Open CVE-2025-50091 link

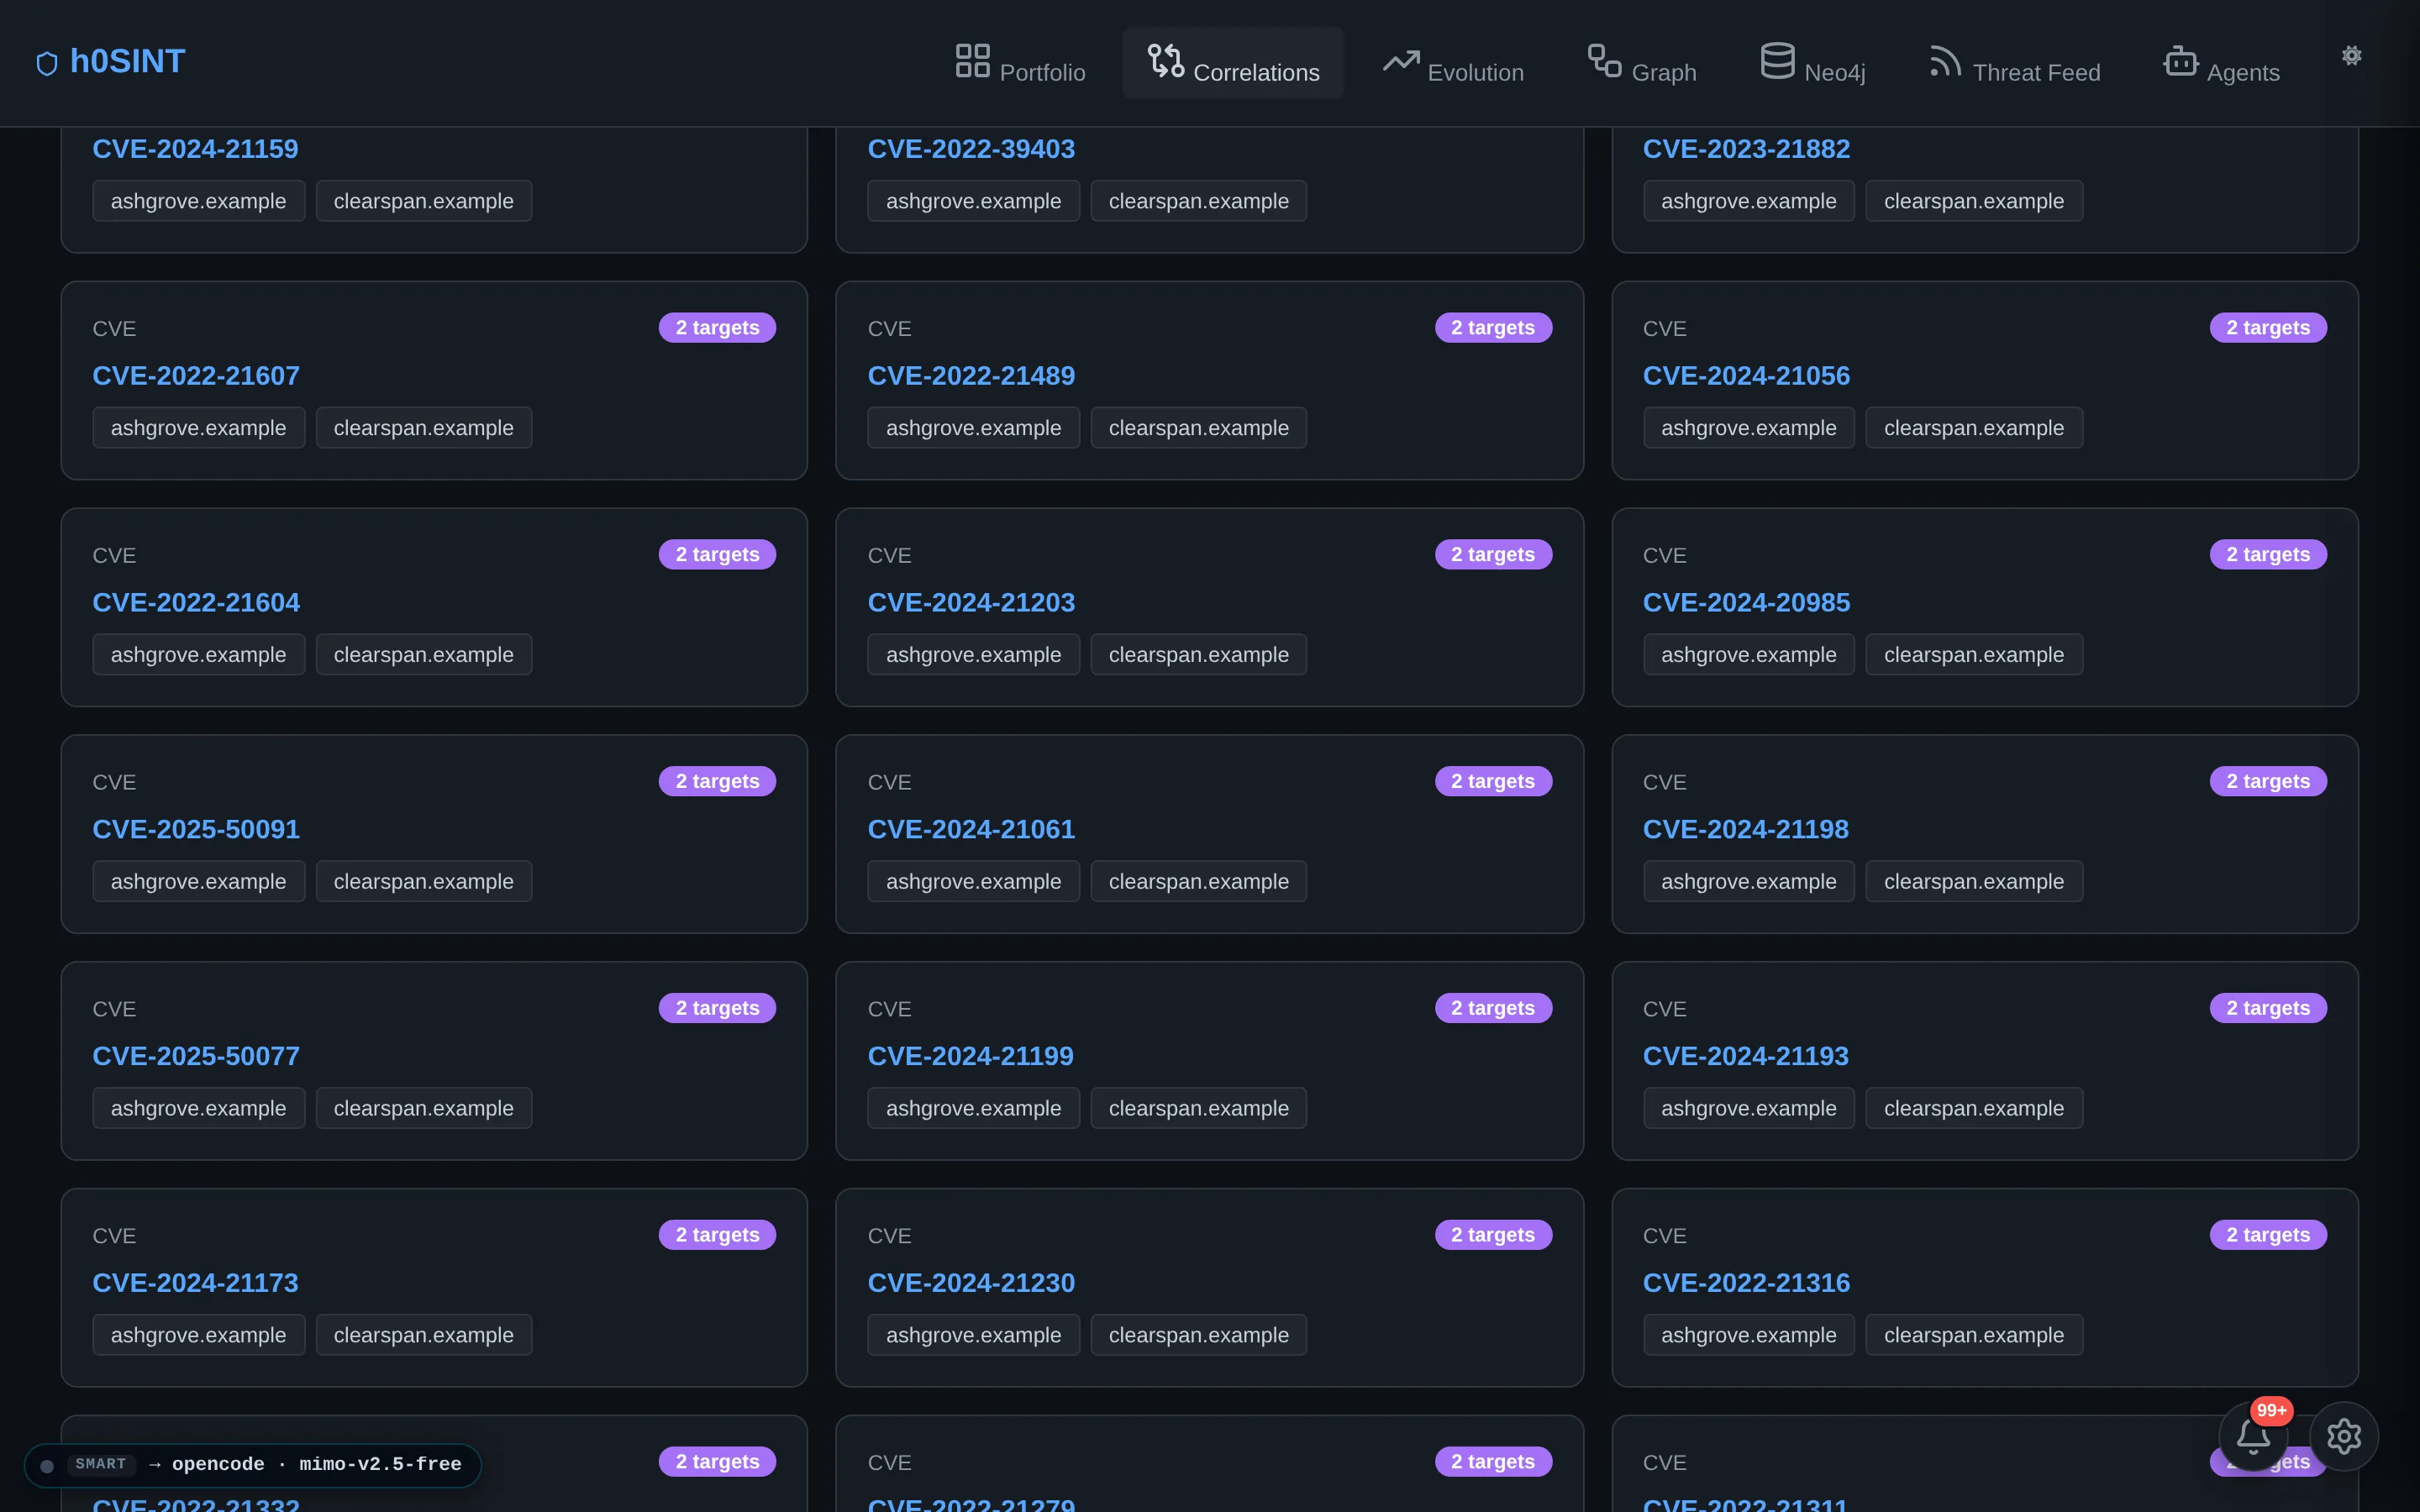tap(196, 830)
